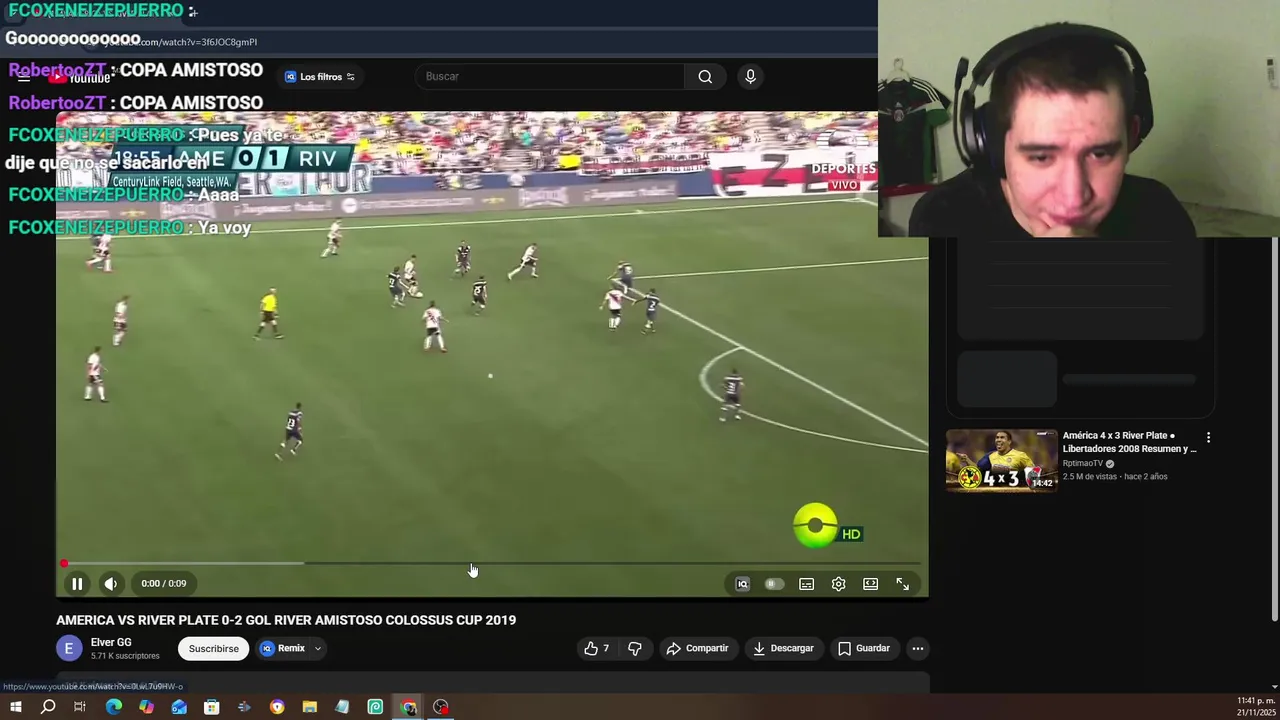Click the RptimaoTV channel name
Viewport: 1280px width, 720px height.
point(1082,464)
